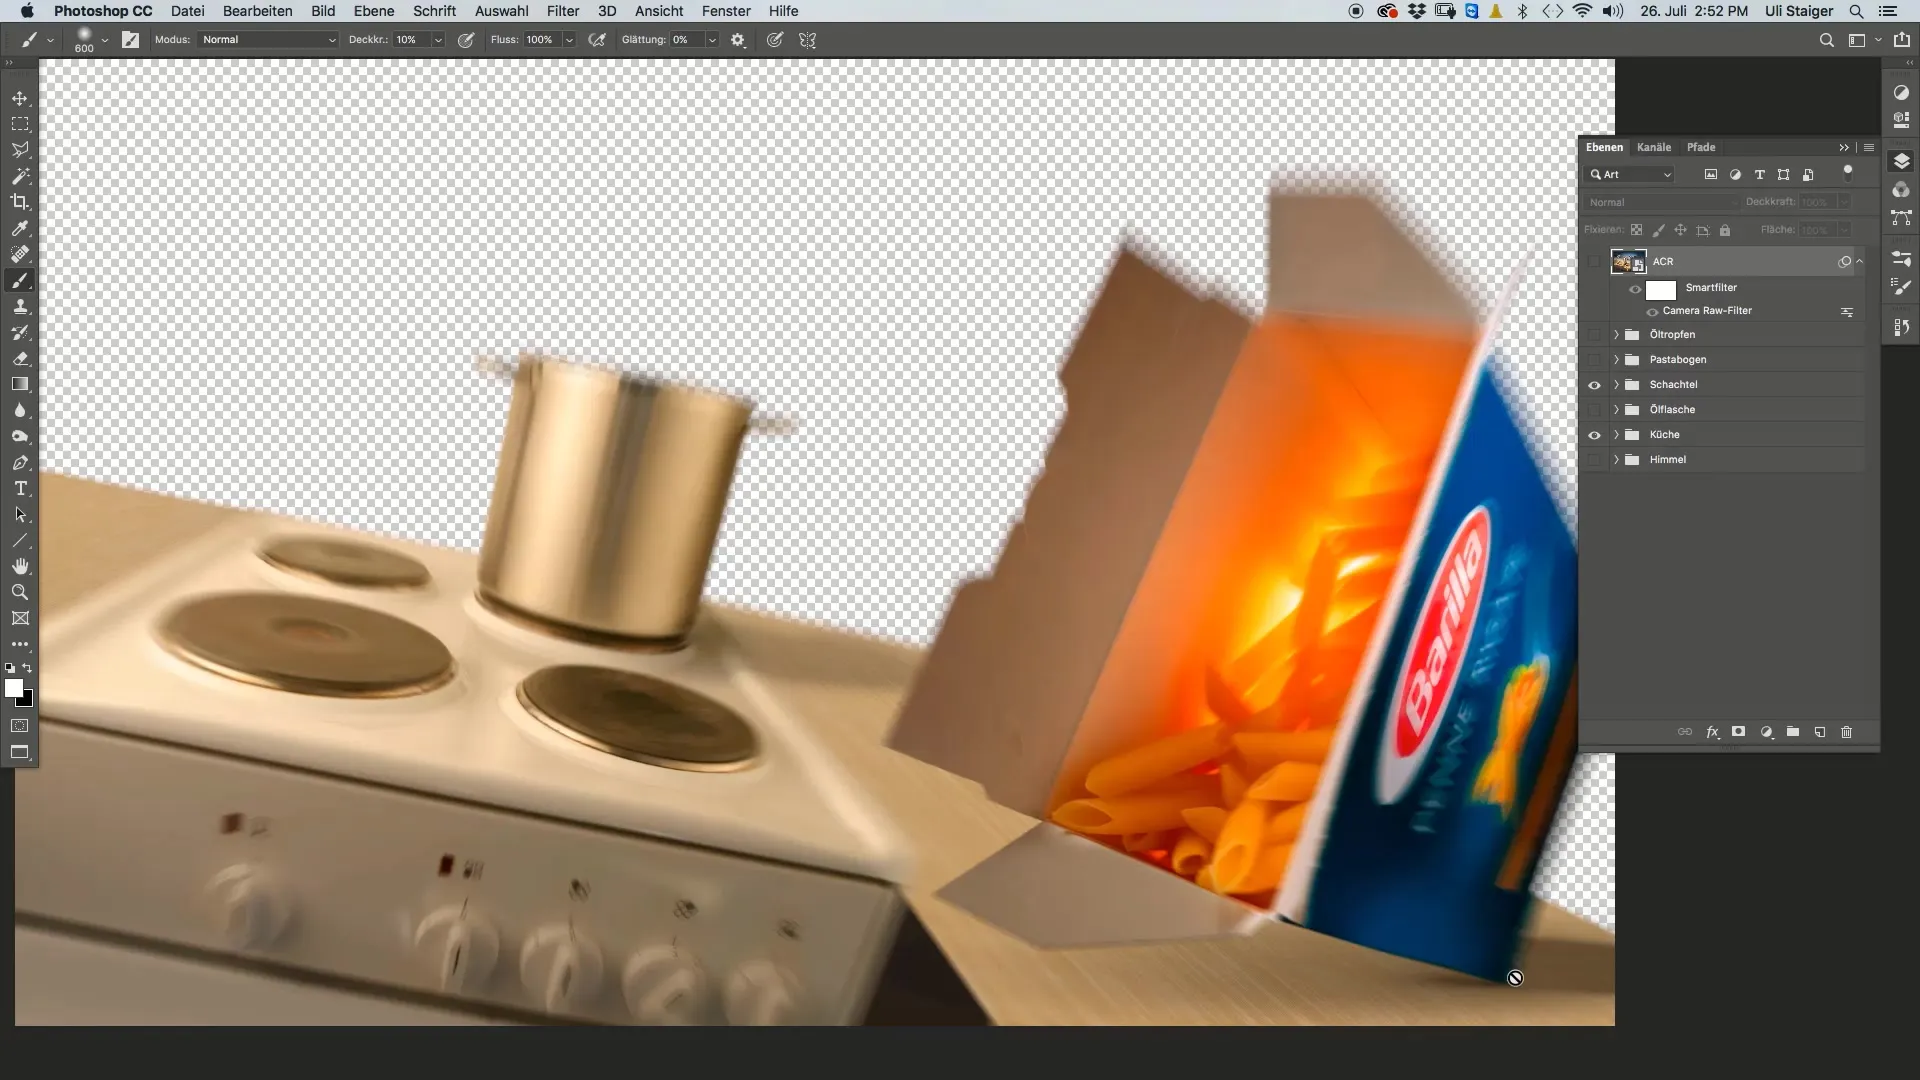Screen dimensions: 1920x1080
Task: Toggle Quick Mask mode
Action: (20, 725)
